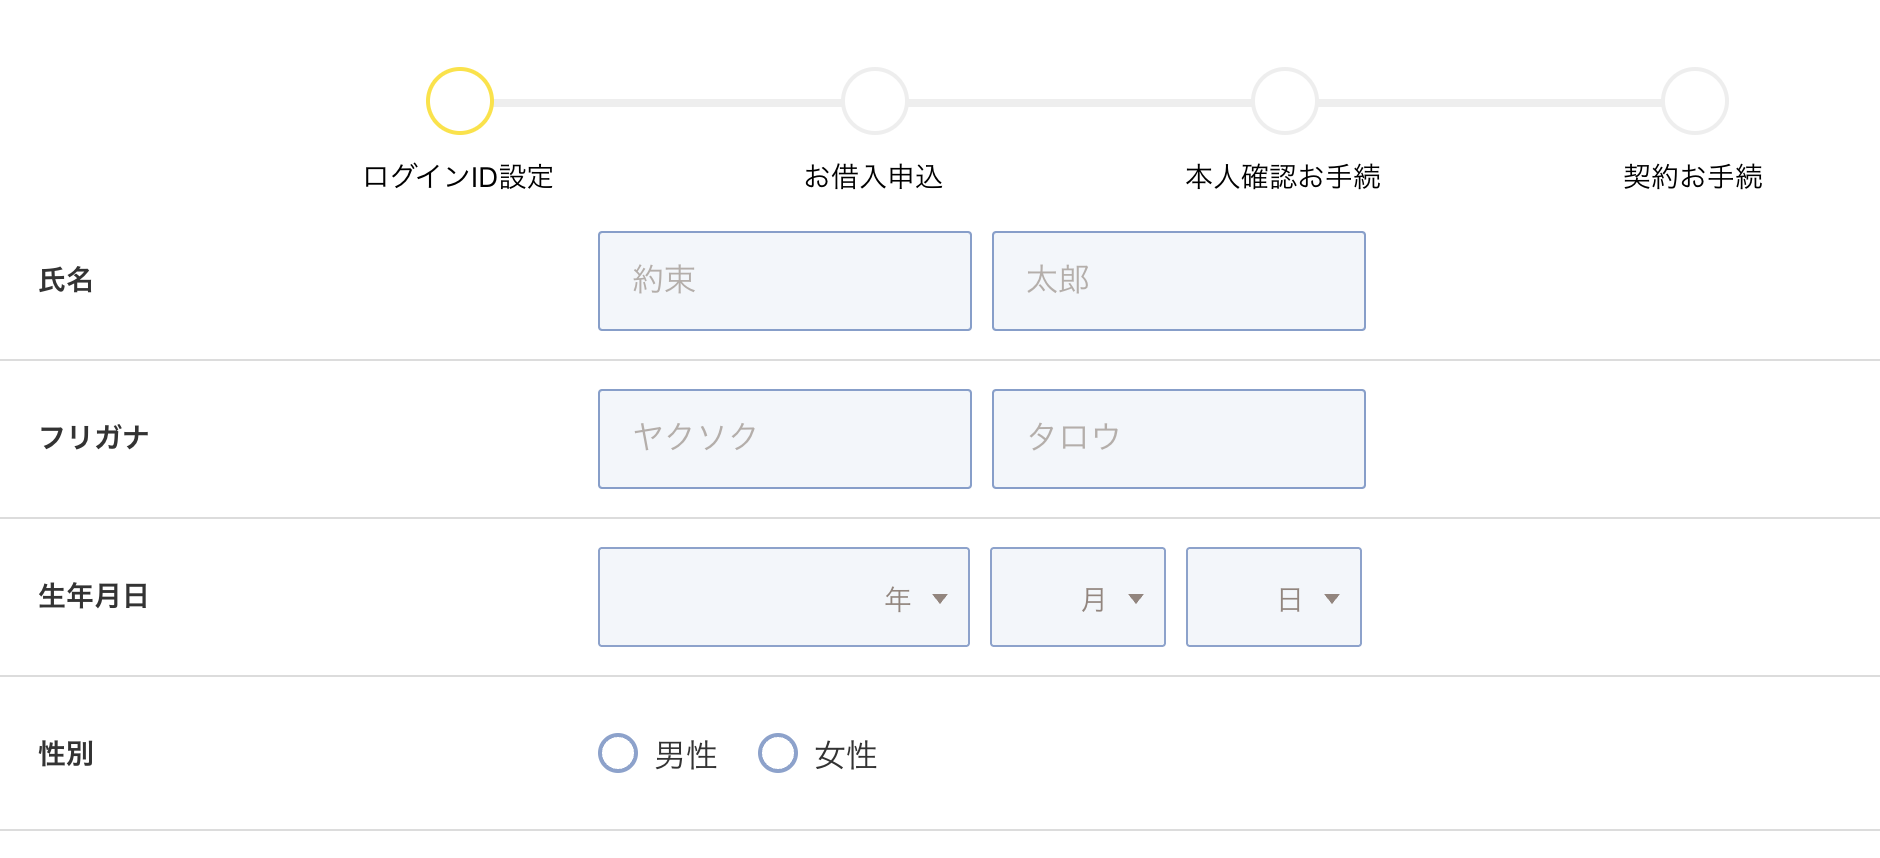The height and width of the screenshot is (858, 1880).
Task: Click the 契約お手続 step label
Action: click(1693, 177)
